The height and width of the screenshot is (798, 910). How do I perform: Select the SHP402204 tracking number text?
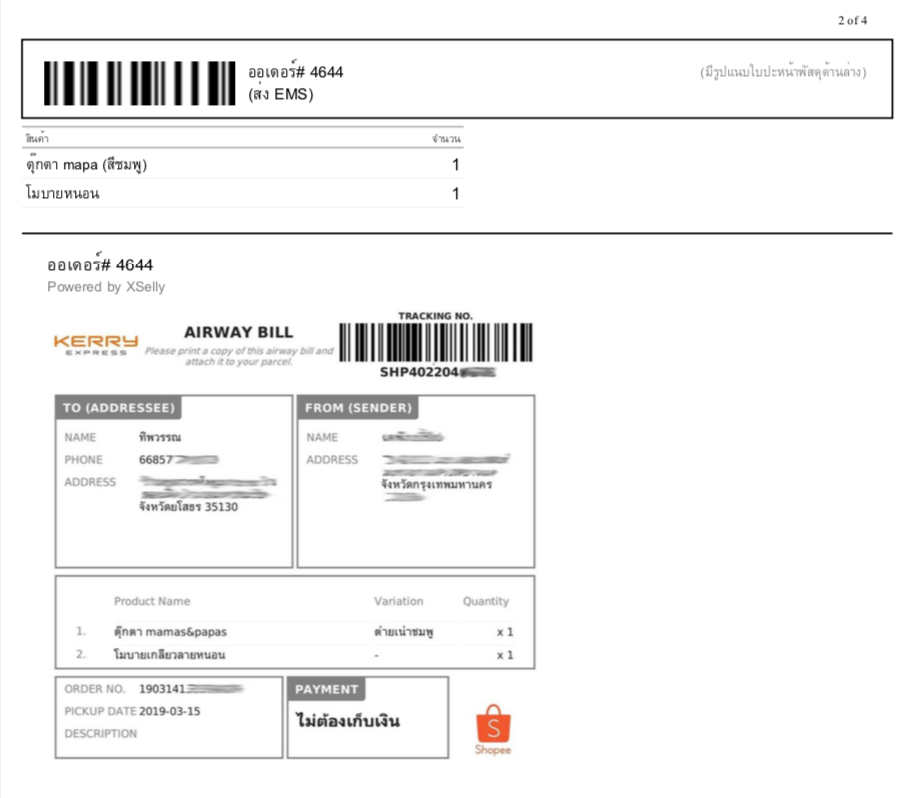422,372
